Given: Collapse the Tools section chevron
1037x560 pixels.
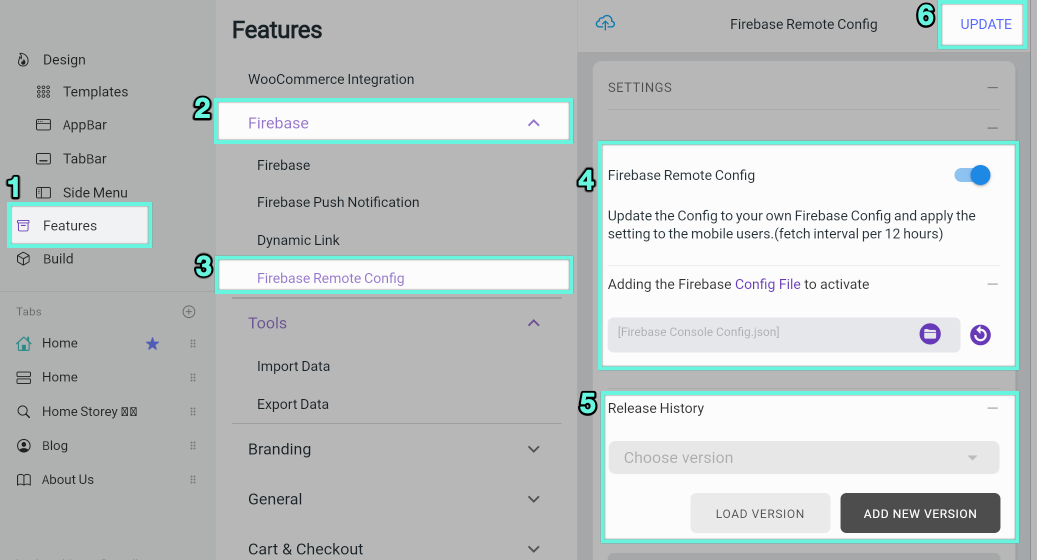Looking at the screenshot, I should (x=534, y=323).
